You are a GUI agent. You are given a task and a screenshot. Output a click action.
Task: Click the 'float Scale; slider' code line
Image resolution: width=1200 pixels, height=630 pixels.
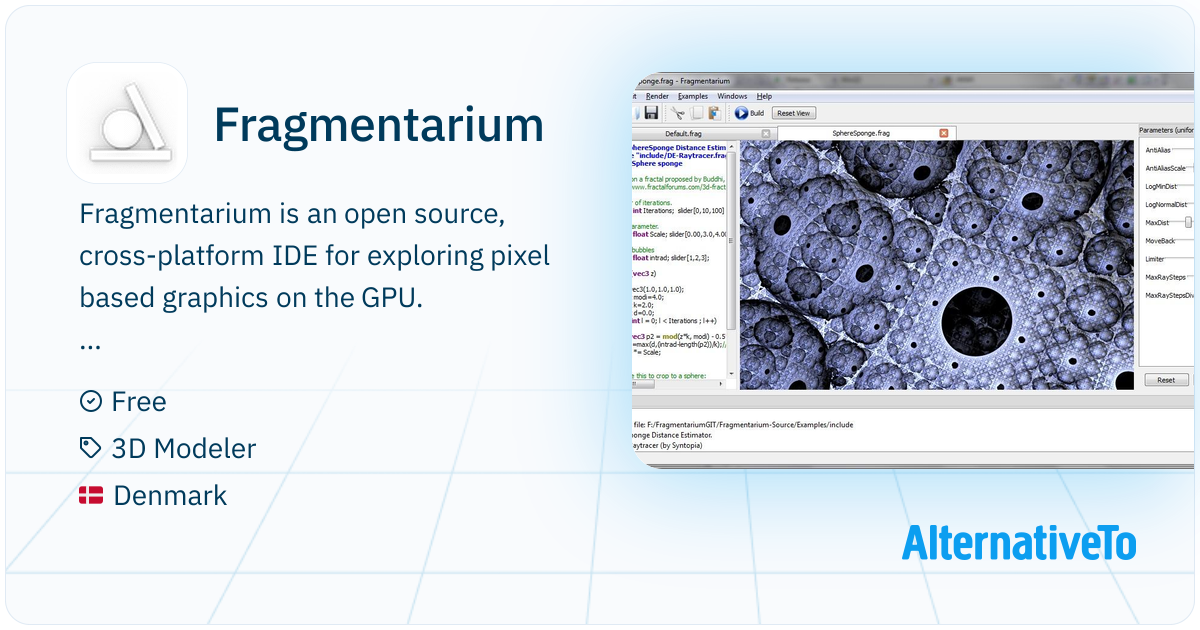pyautogui.click(x=680, y=234)
